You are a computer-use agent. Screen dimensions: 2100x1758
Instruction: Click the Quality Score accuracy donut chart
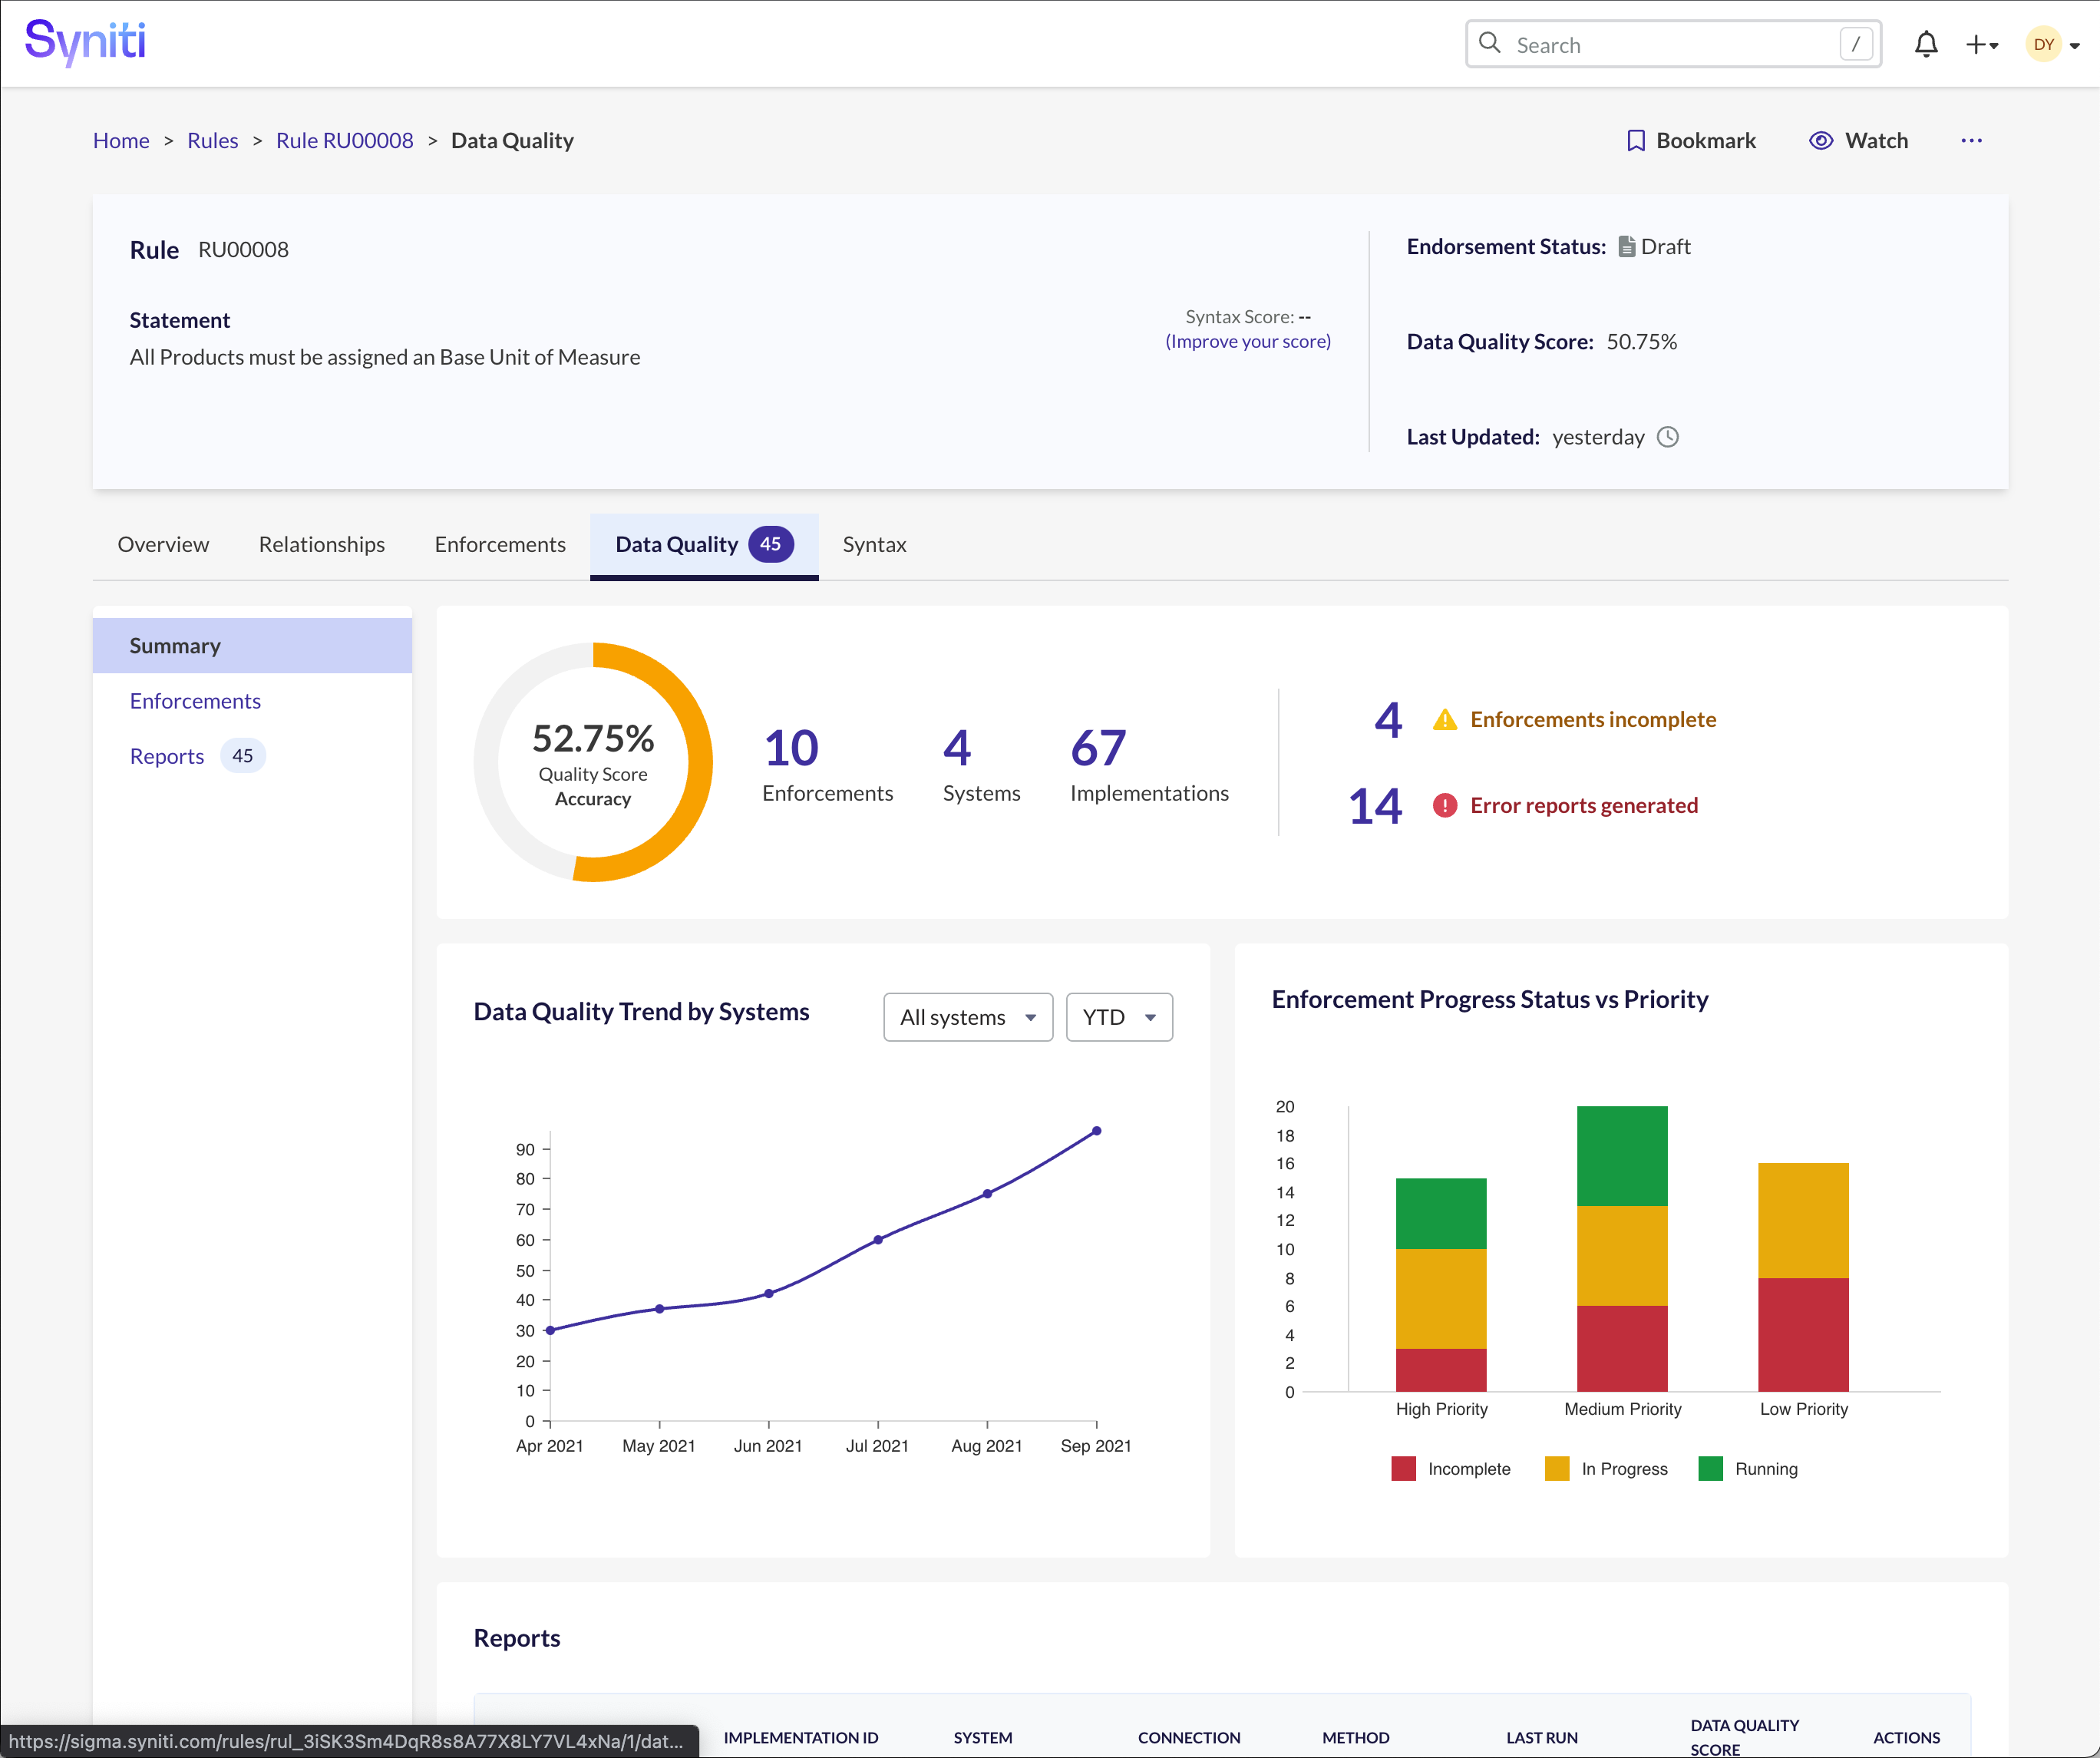coord(594,761)
